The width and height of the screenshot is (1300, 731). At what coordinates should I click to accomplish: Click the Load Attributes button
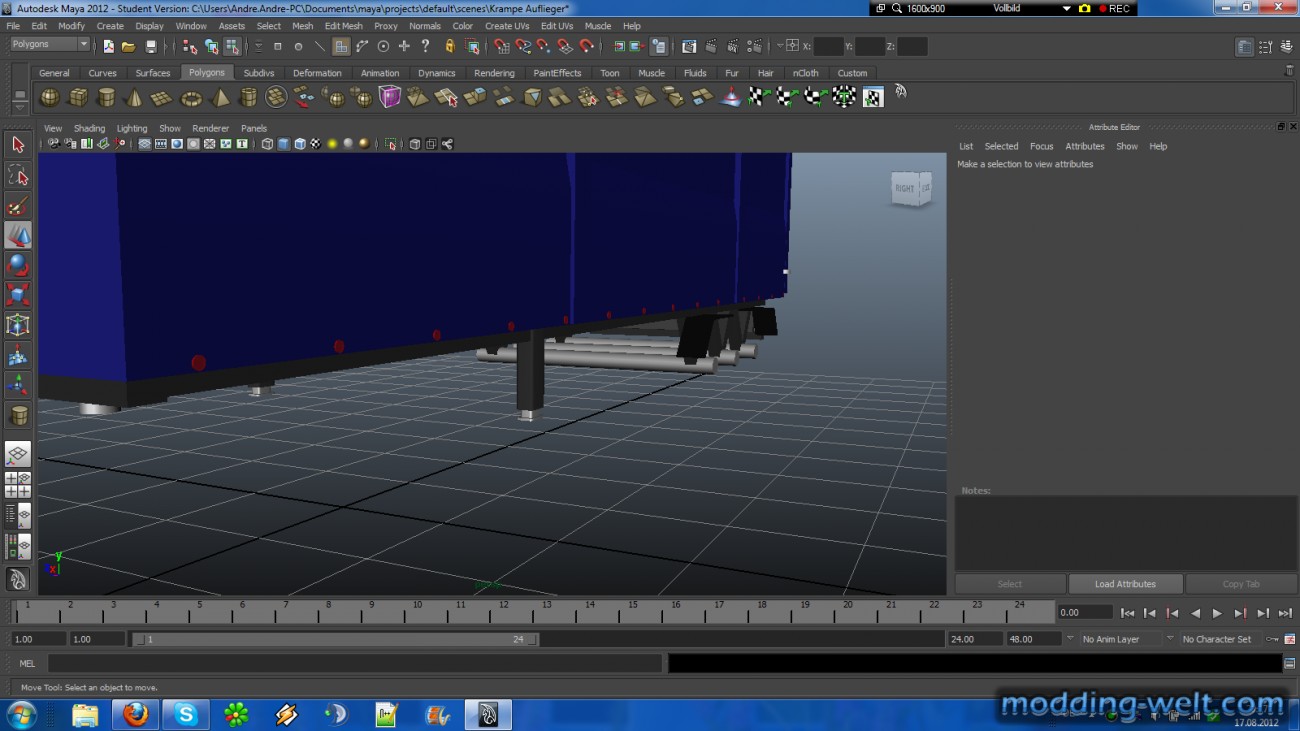click(1125, 584)
